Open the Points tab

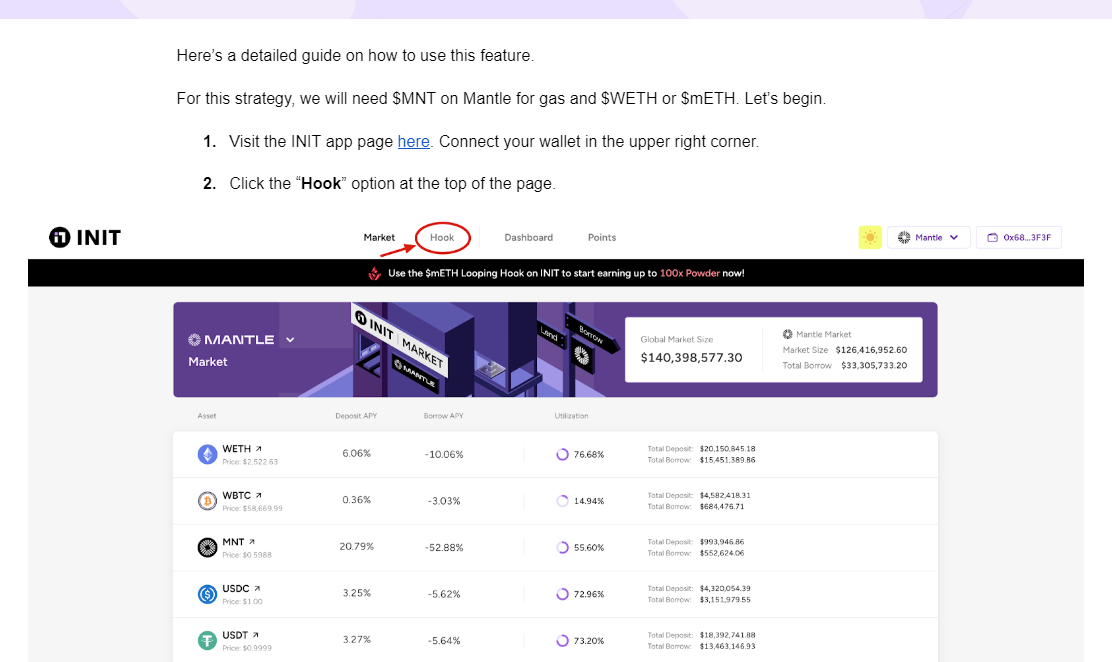(602, 238)
